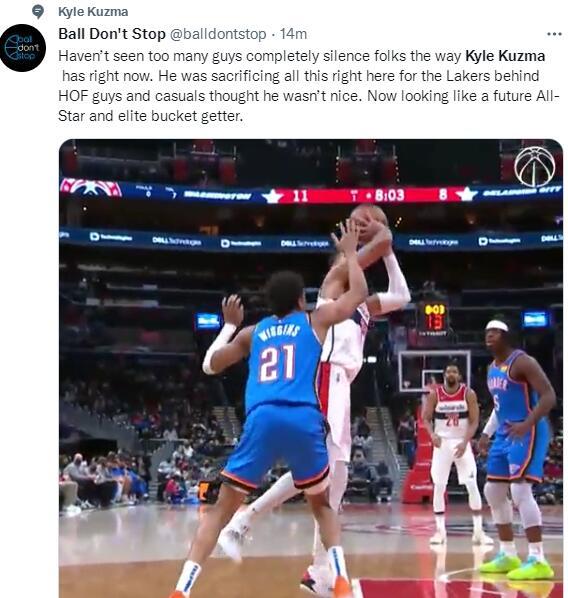Screen dimensions: 568x598
Task: Open the @balldontstop handle link
Action: pyautogui.click(x=217, y=34)
